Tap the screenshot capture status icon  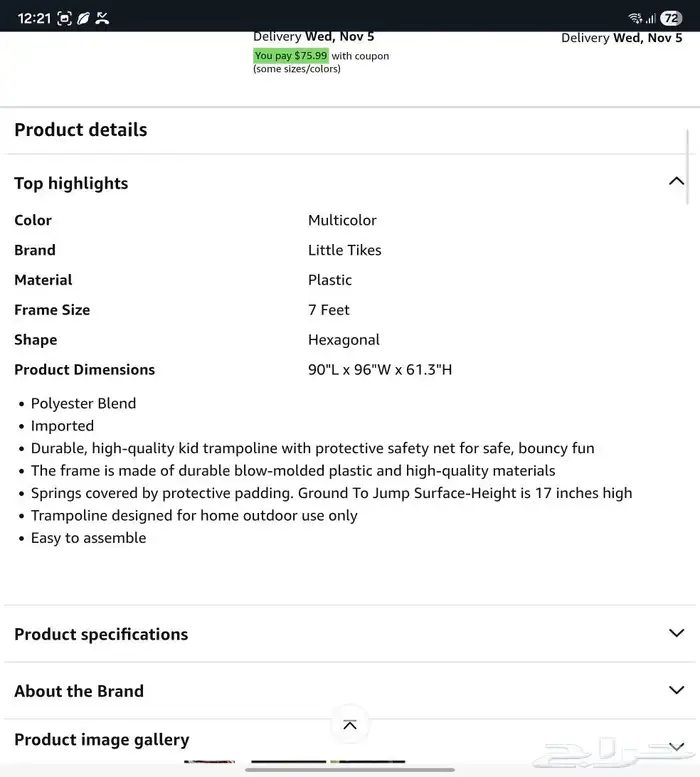64,17
